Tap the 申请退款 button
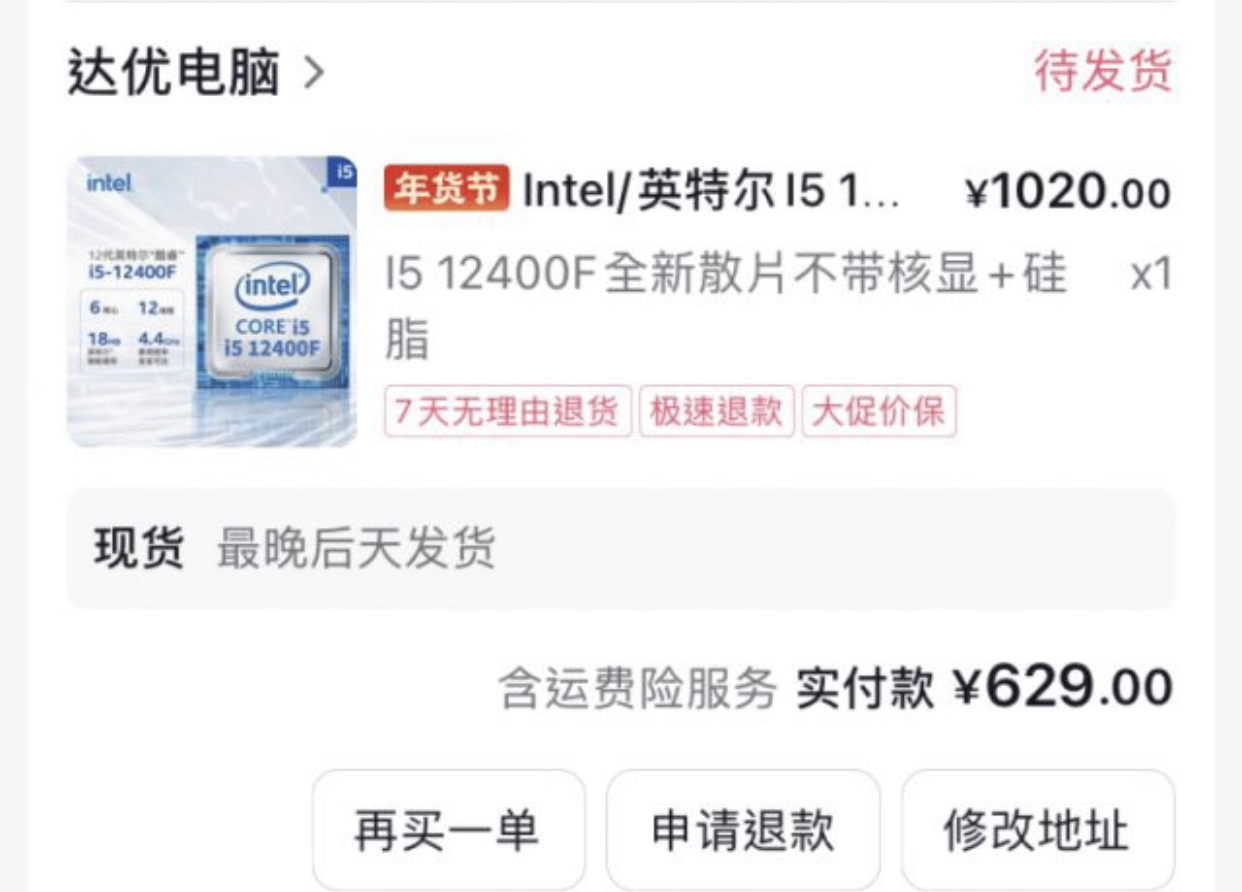 [744, 830]
